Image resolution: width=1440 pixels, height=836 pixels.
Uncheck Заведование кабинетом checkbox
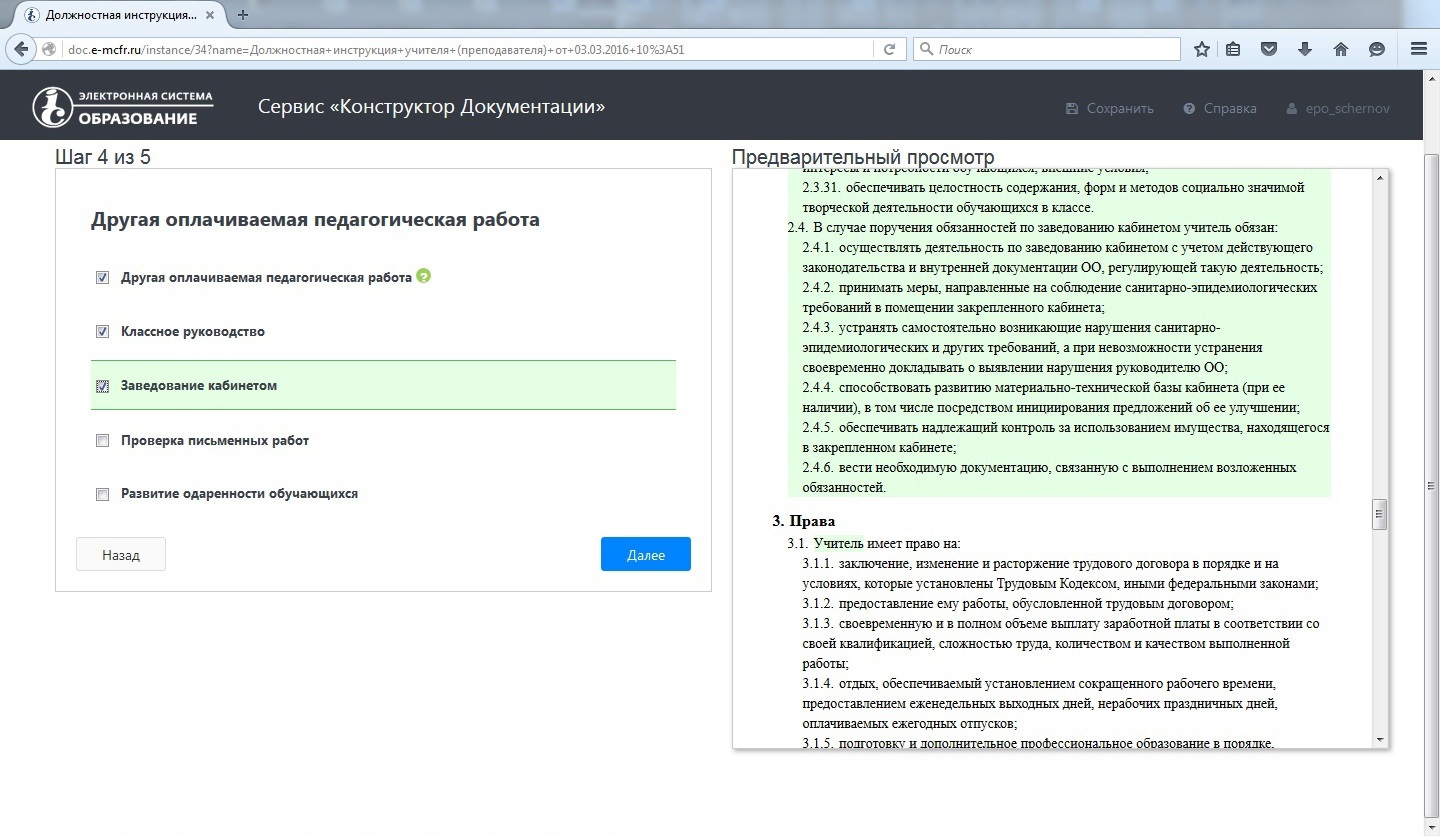coord(102,386)
